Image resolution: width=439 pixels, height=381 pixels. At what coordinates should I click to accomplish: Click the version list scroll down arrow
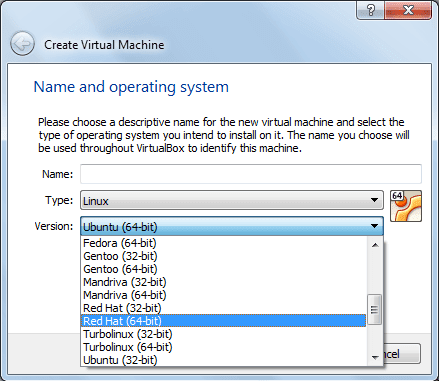375,358
